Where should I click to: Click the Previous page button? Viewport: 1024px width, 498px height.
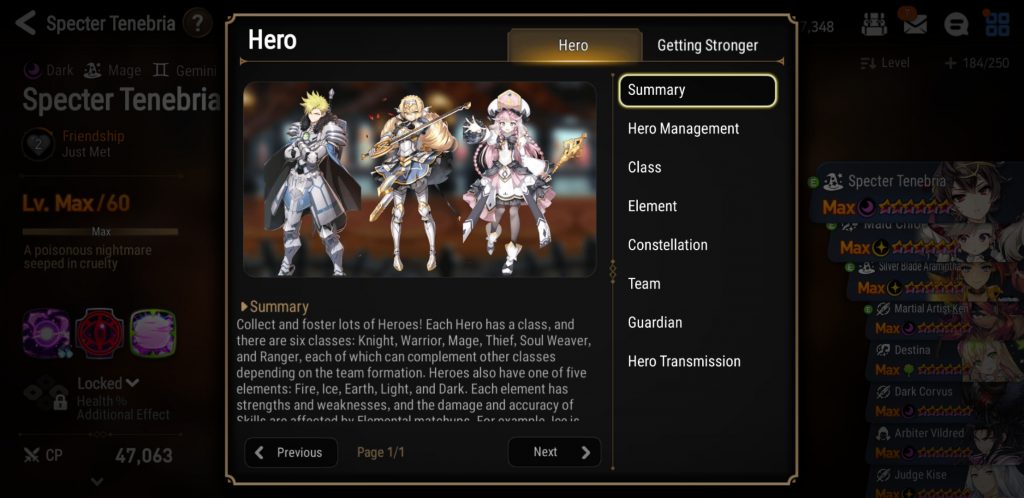point(291,452)
